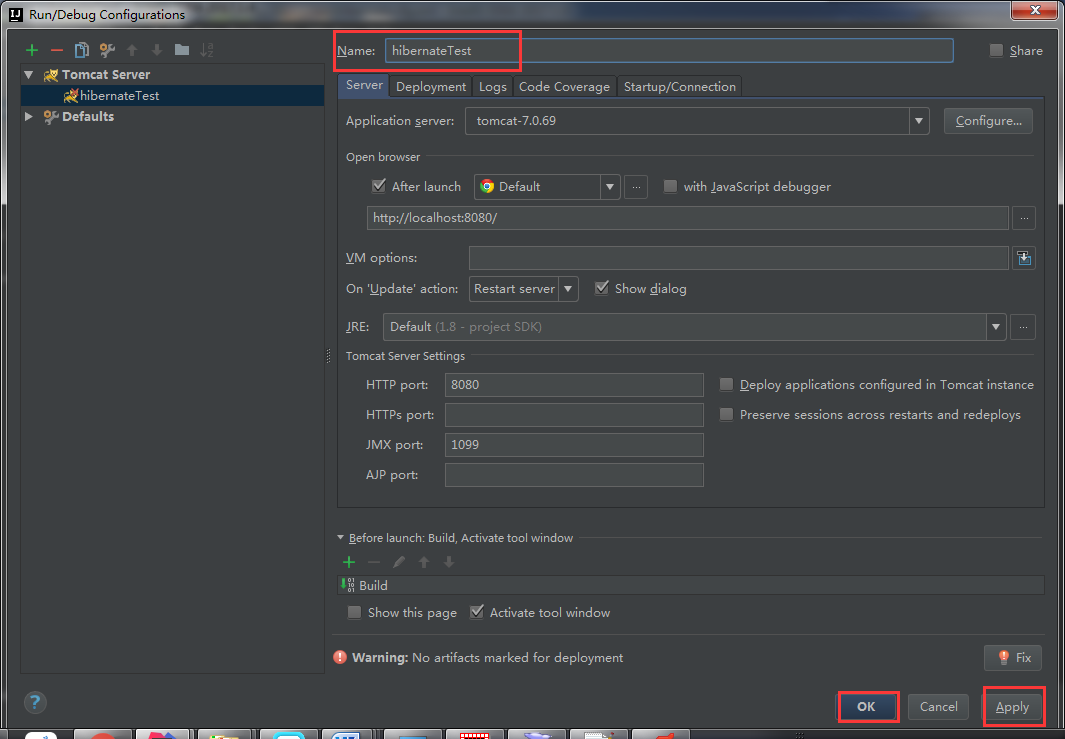Image resolution: width=1065 pixels, height=739 pixels.
Task: Expand VM options editor icon
Action: pyautogui.click(x=1024, y=258)
